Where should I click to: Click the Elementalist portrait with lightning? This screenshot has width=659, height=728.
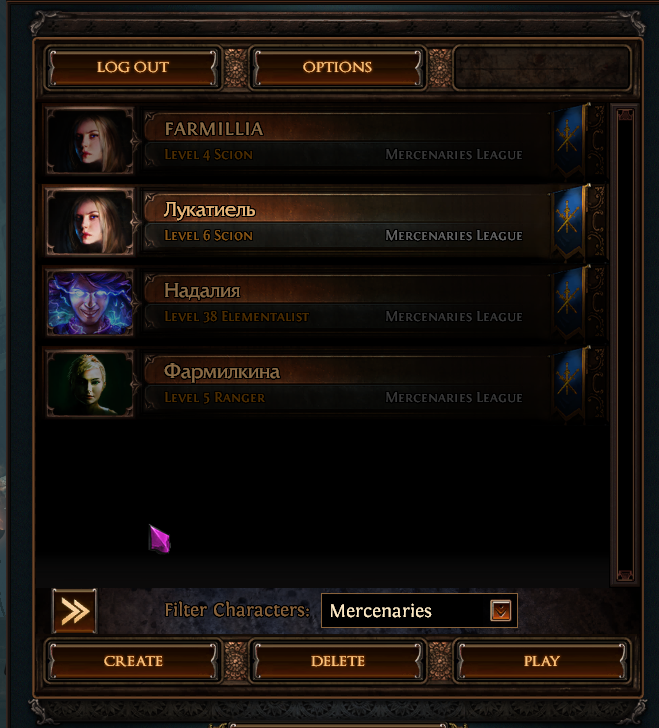90,303
